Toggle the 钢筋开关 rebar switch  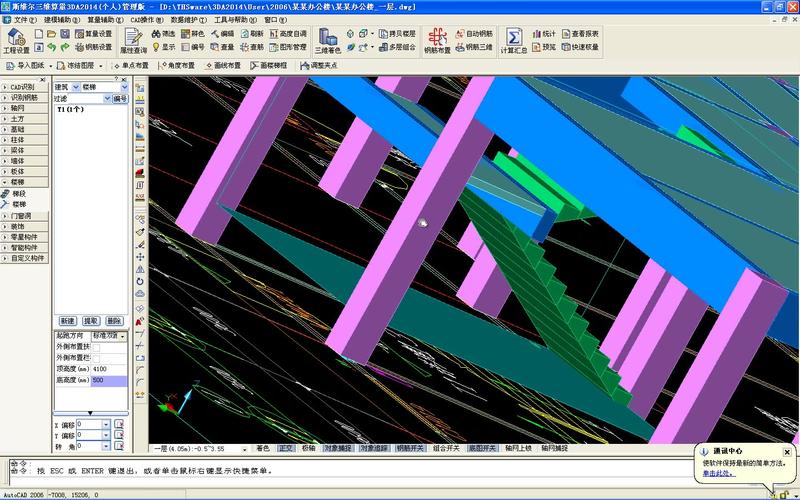(x=410, y=448)
